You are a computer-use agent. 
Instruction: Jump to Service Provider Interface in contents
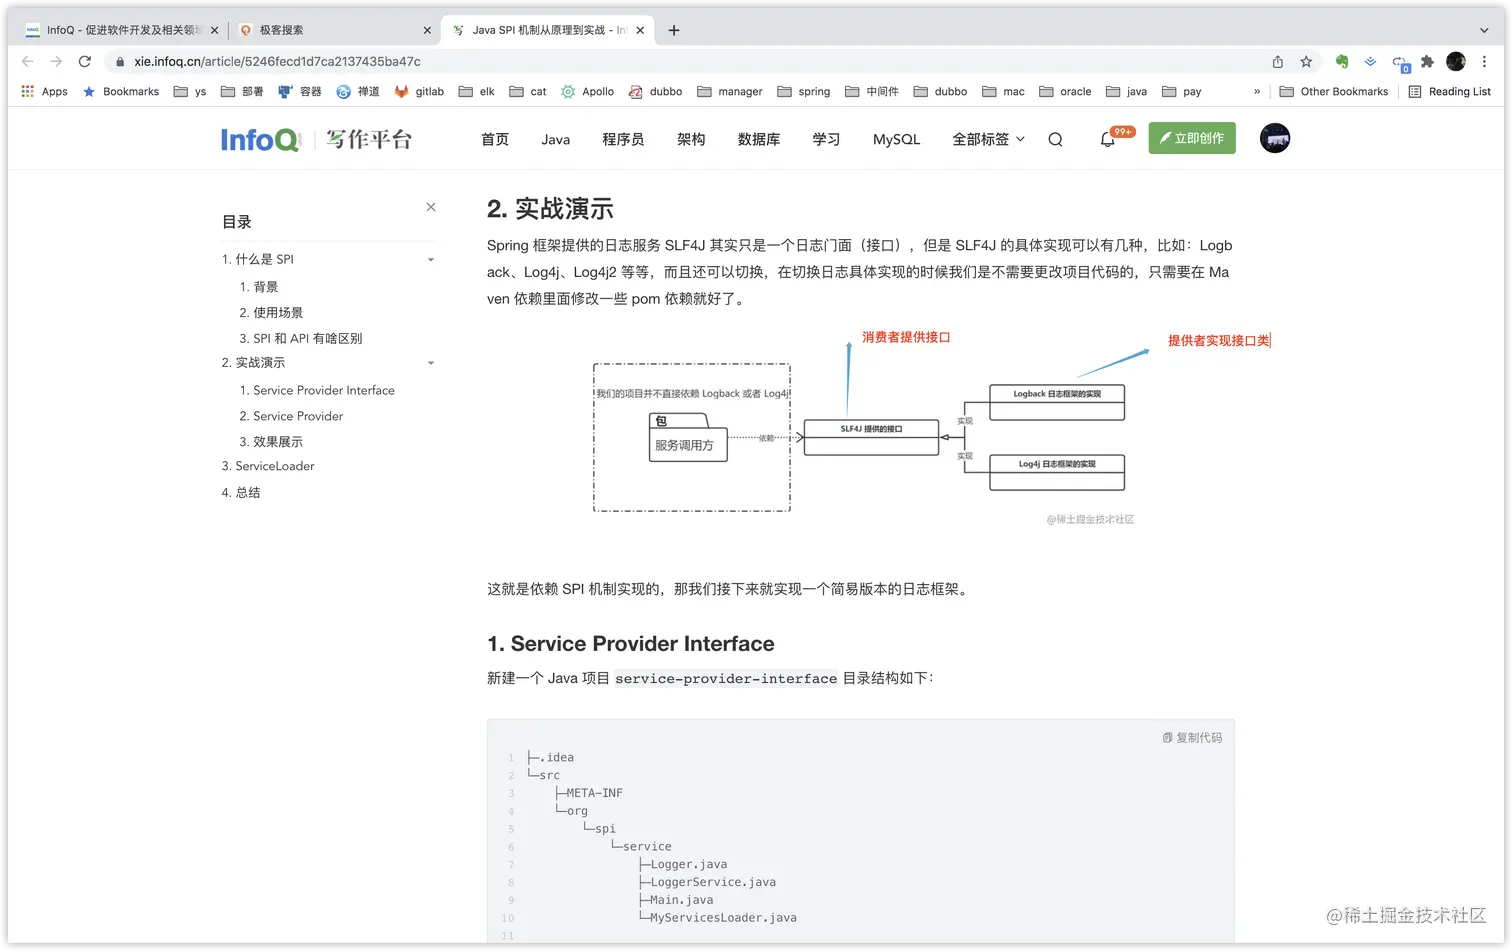click(x=317, y=390)
